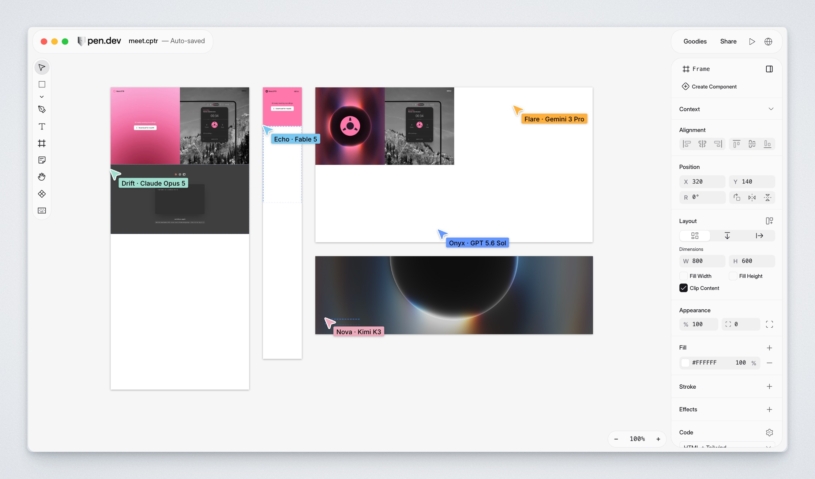Align right edges
The image size is (815, 479).
point(718,144)
